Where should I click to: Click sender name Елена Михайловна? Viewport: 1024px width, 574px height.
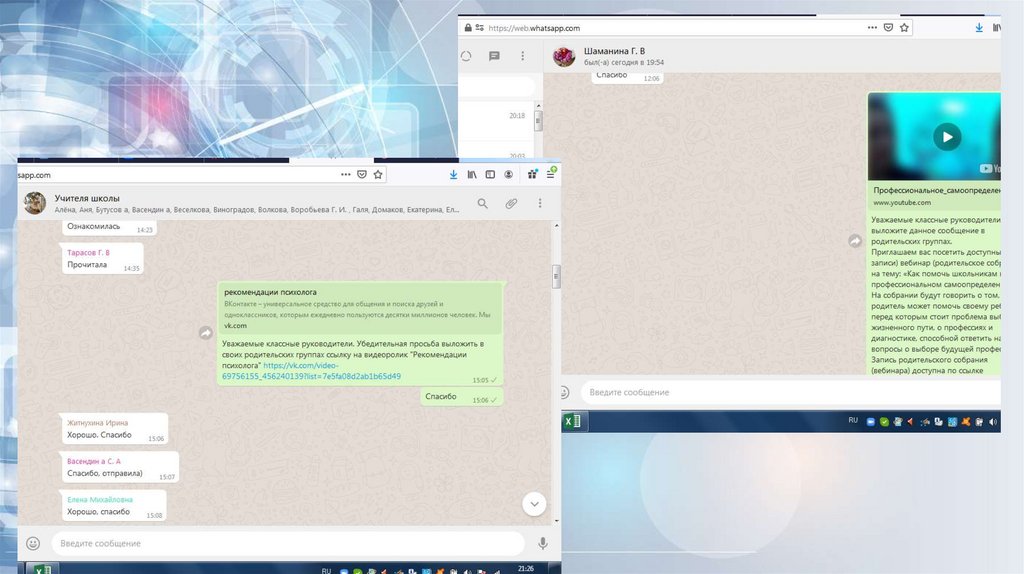coord(99,500)
